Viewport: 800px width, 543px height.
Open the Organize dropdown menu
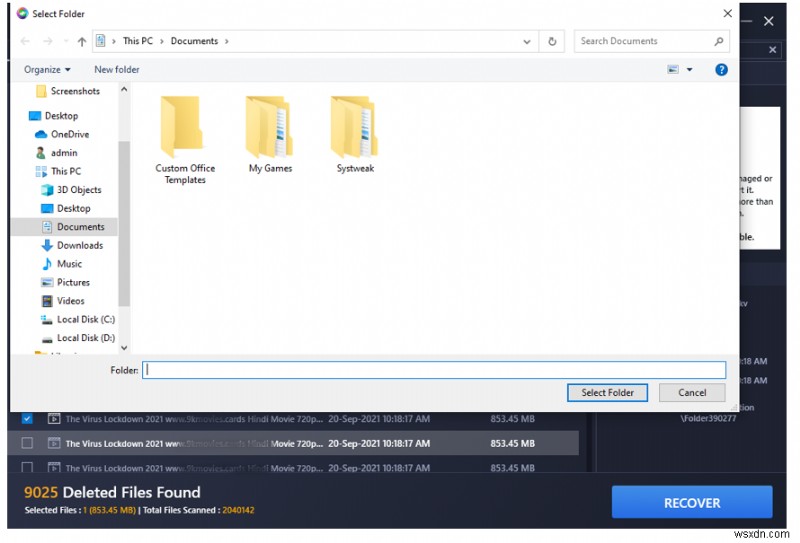[47, 69]
